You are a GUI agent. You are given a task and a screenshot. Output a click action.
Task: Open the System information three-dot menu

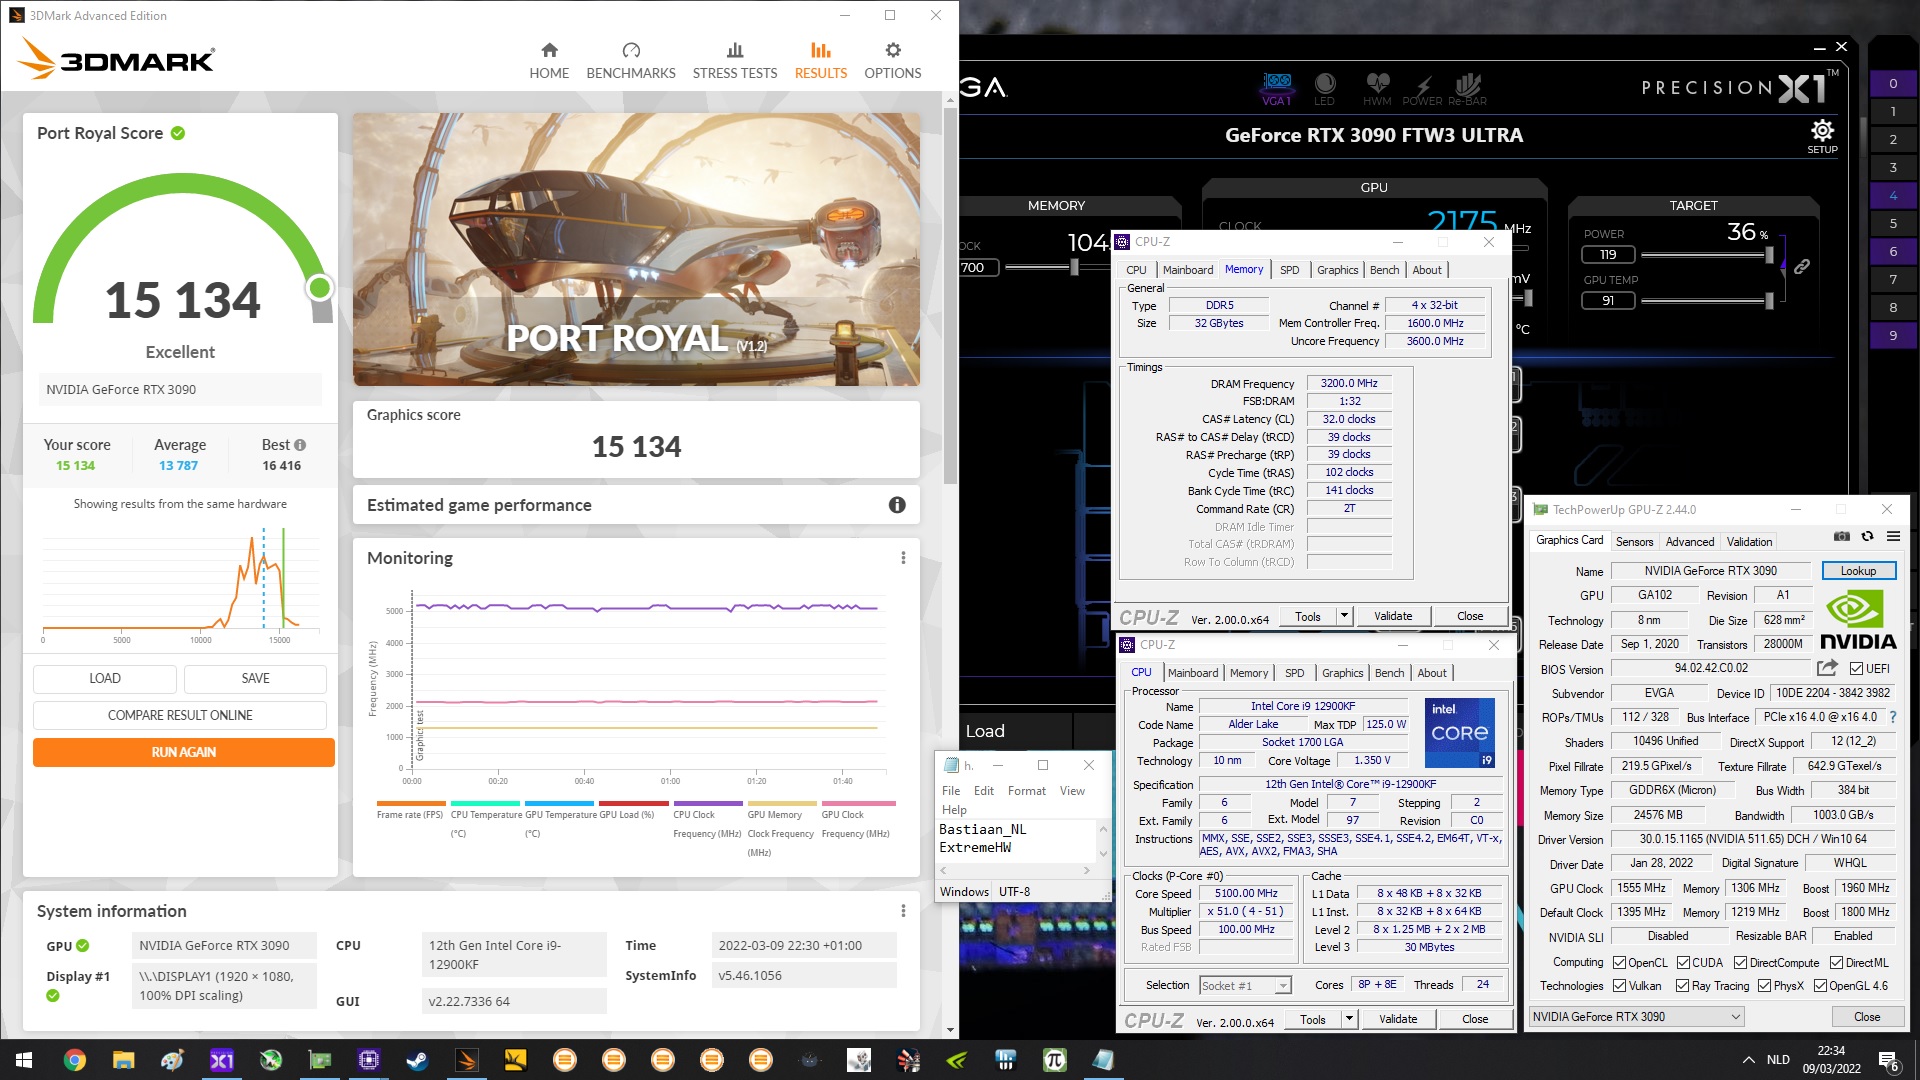pyautogui.click(x=903, y=911)
